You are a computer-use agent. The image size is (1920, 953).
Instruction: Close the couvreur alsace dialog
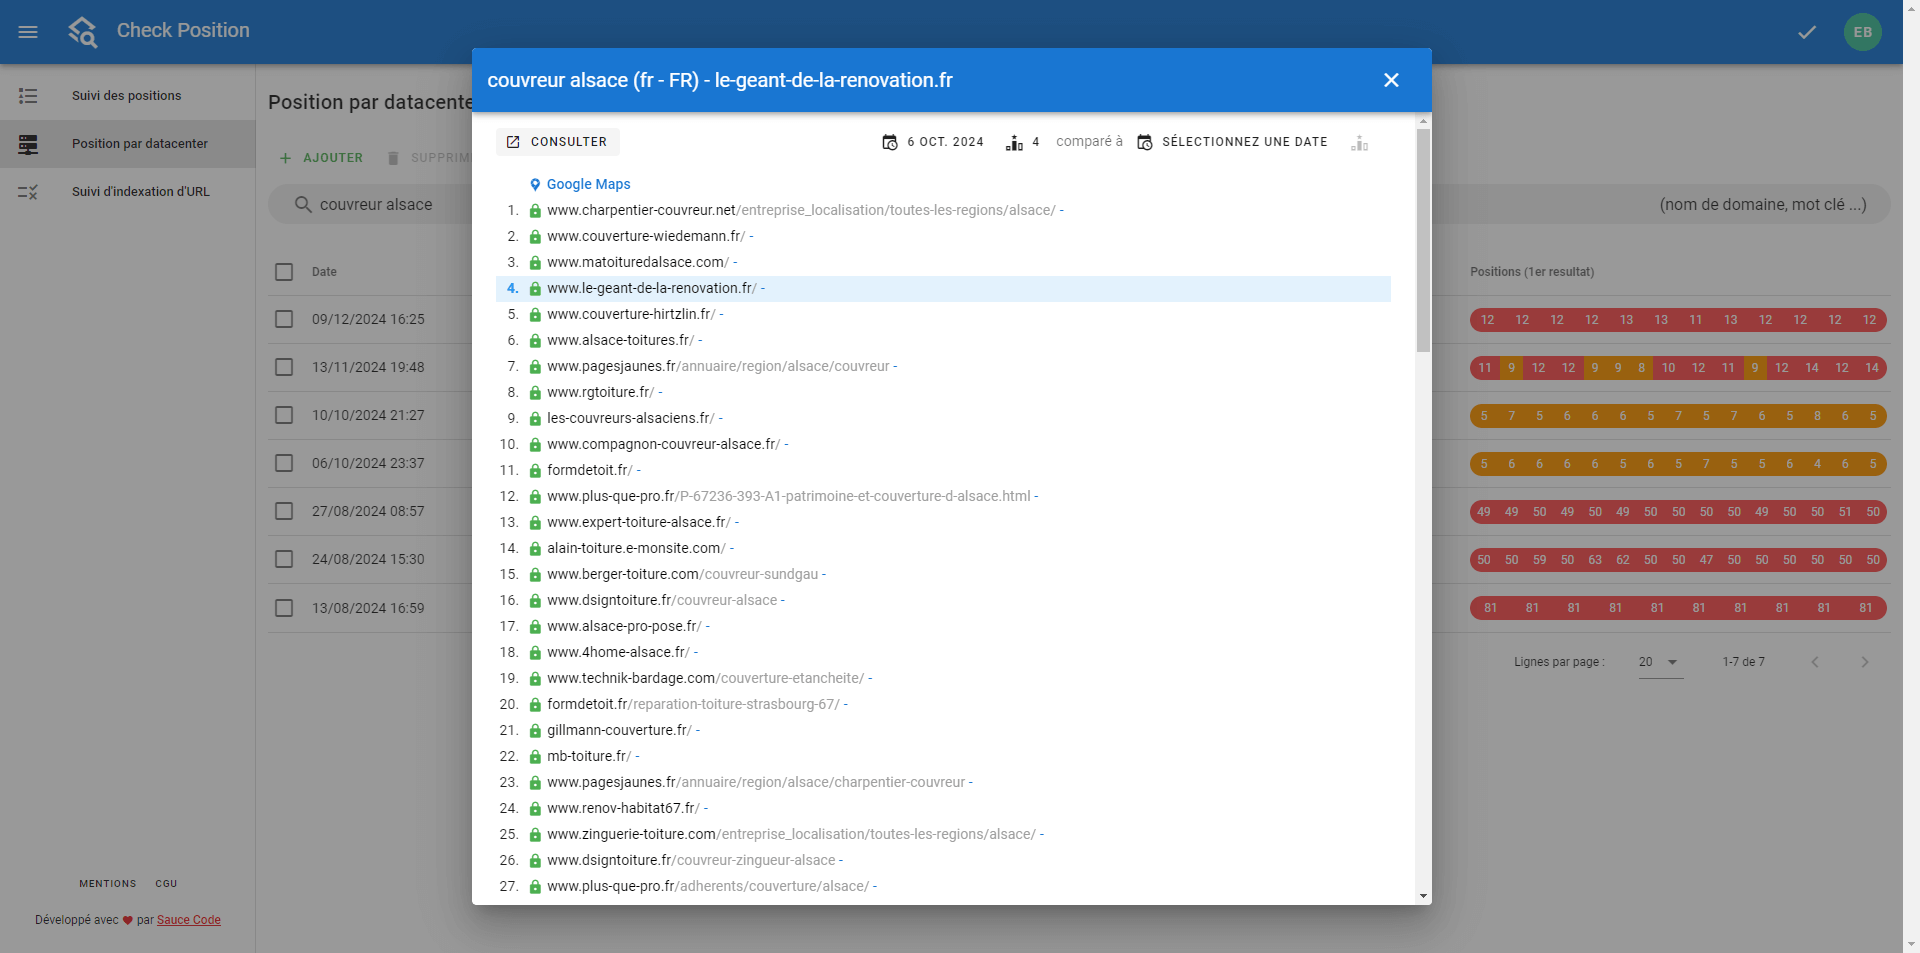point(1391,80)
